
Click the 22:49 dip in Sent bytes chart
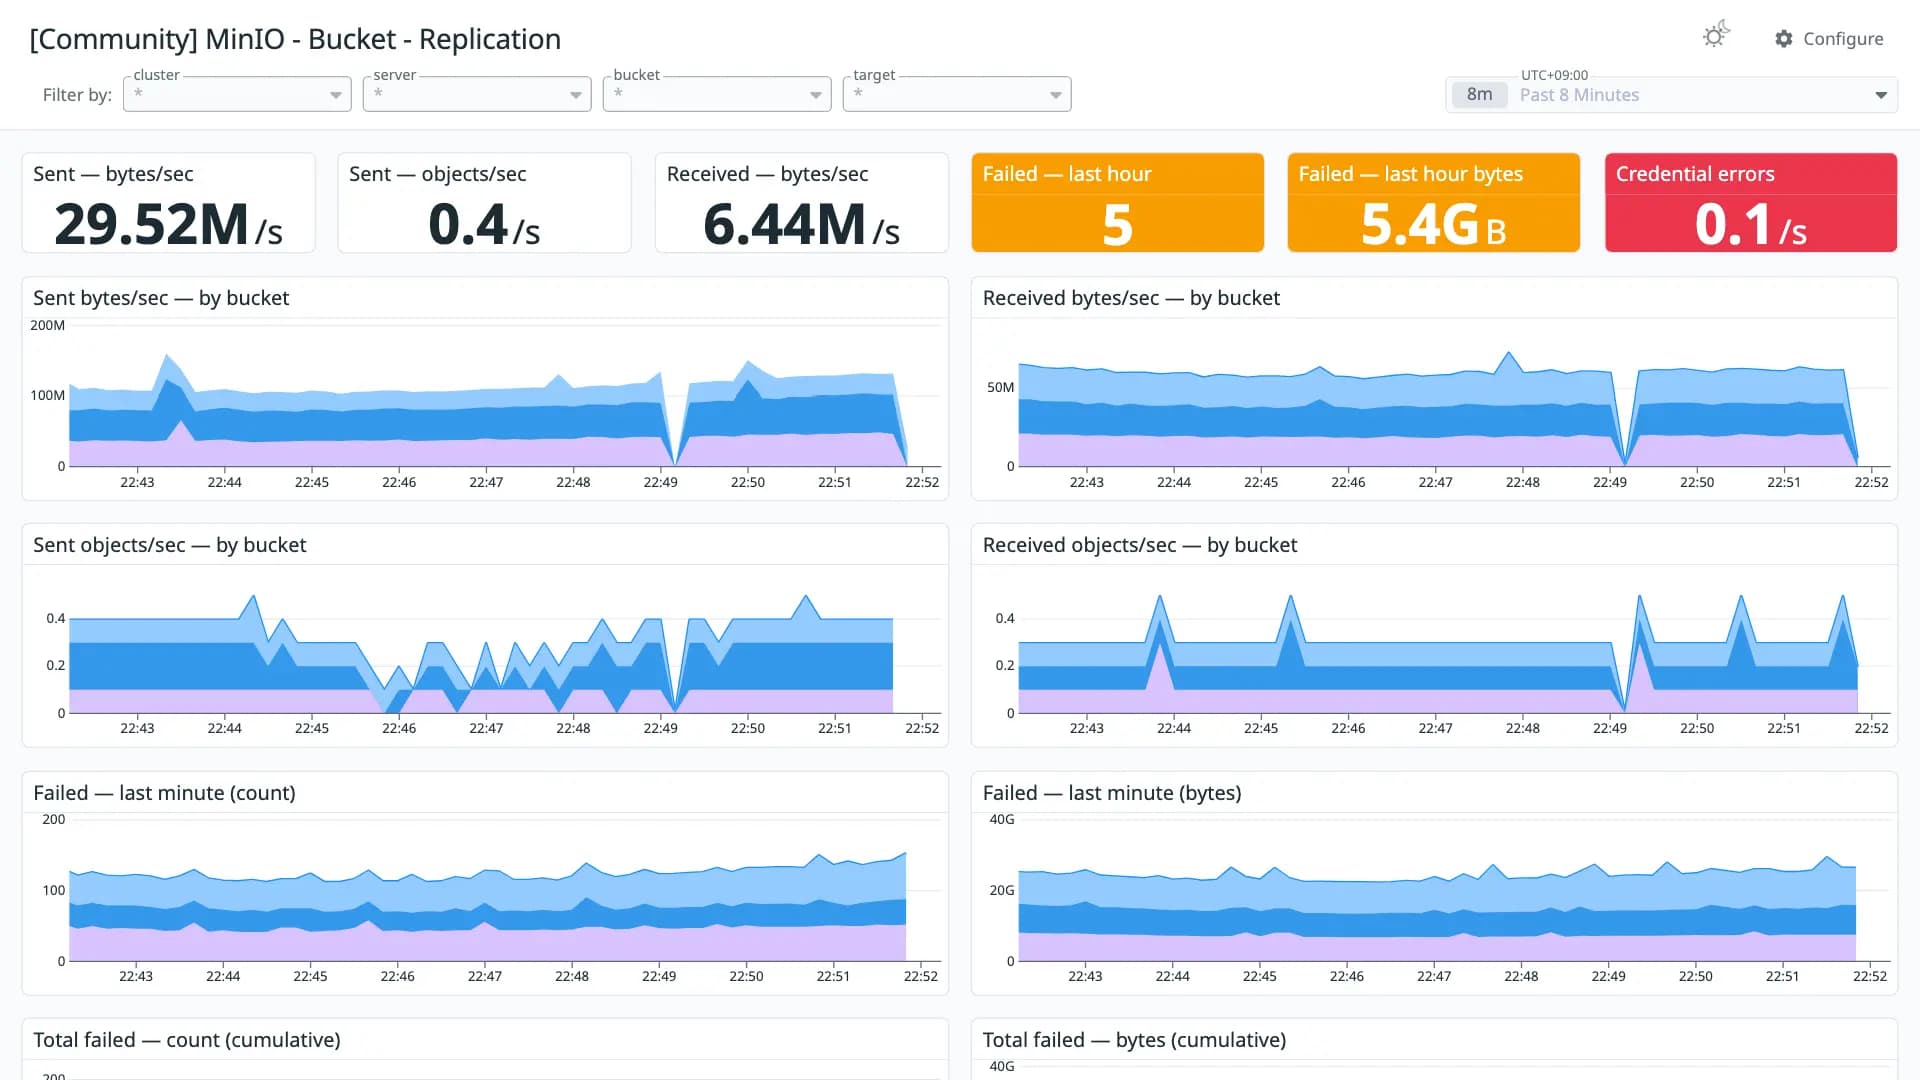coord(676,462)
